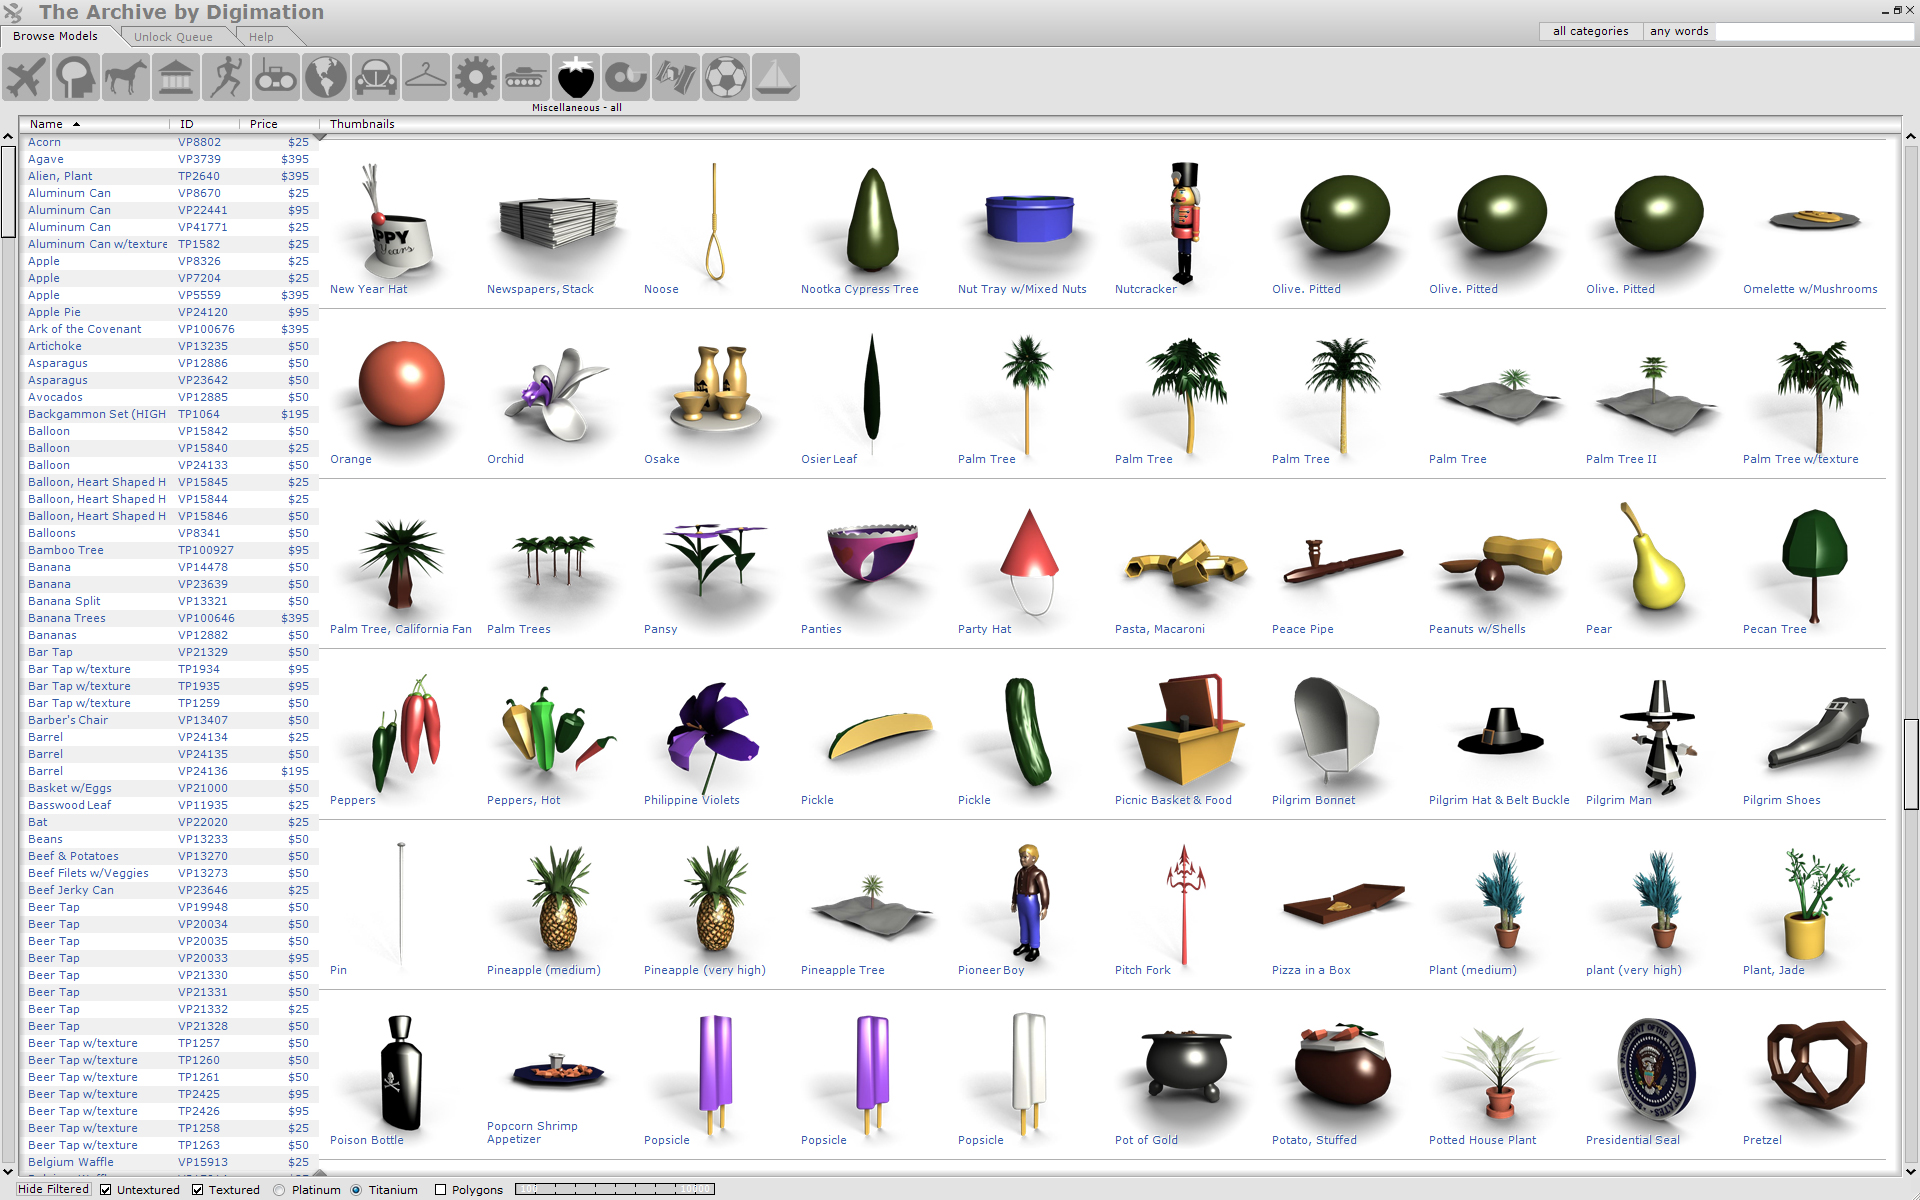Viewport: 1920px width, 1200px height.
Task: Open the ground vehicles category (car icon)
Action: (376, 77)
